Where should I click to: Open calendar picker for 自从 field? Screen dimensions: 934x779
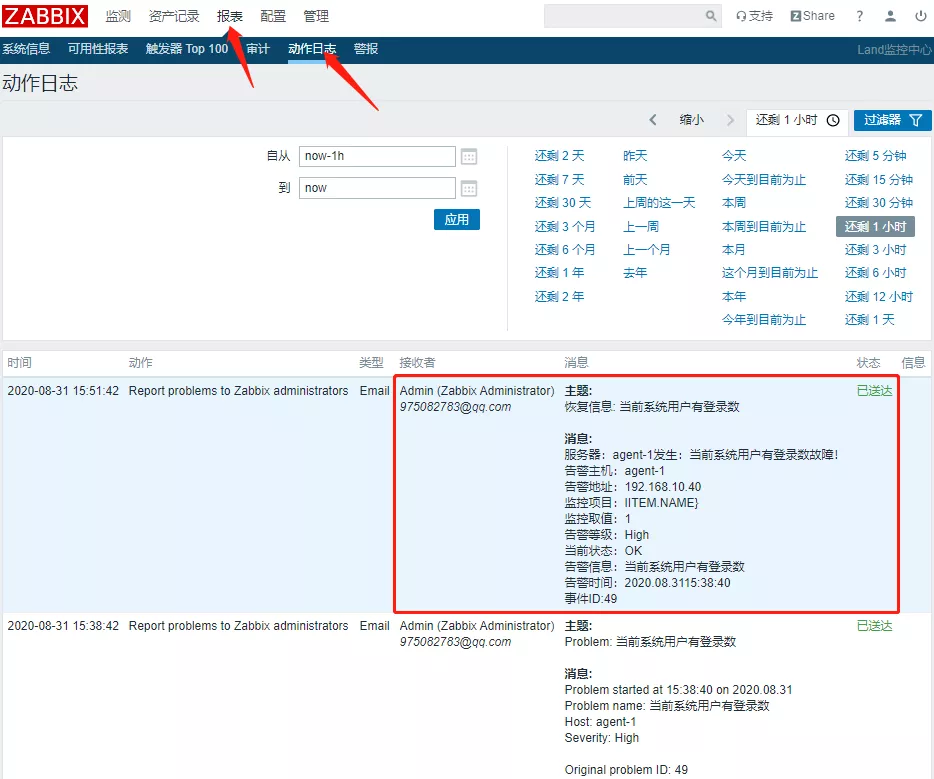(469, 157)
